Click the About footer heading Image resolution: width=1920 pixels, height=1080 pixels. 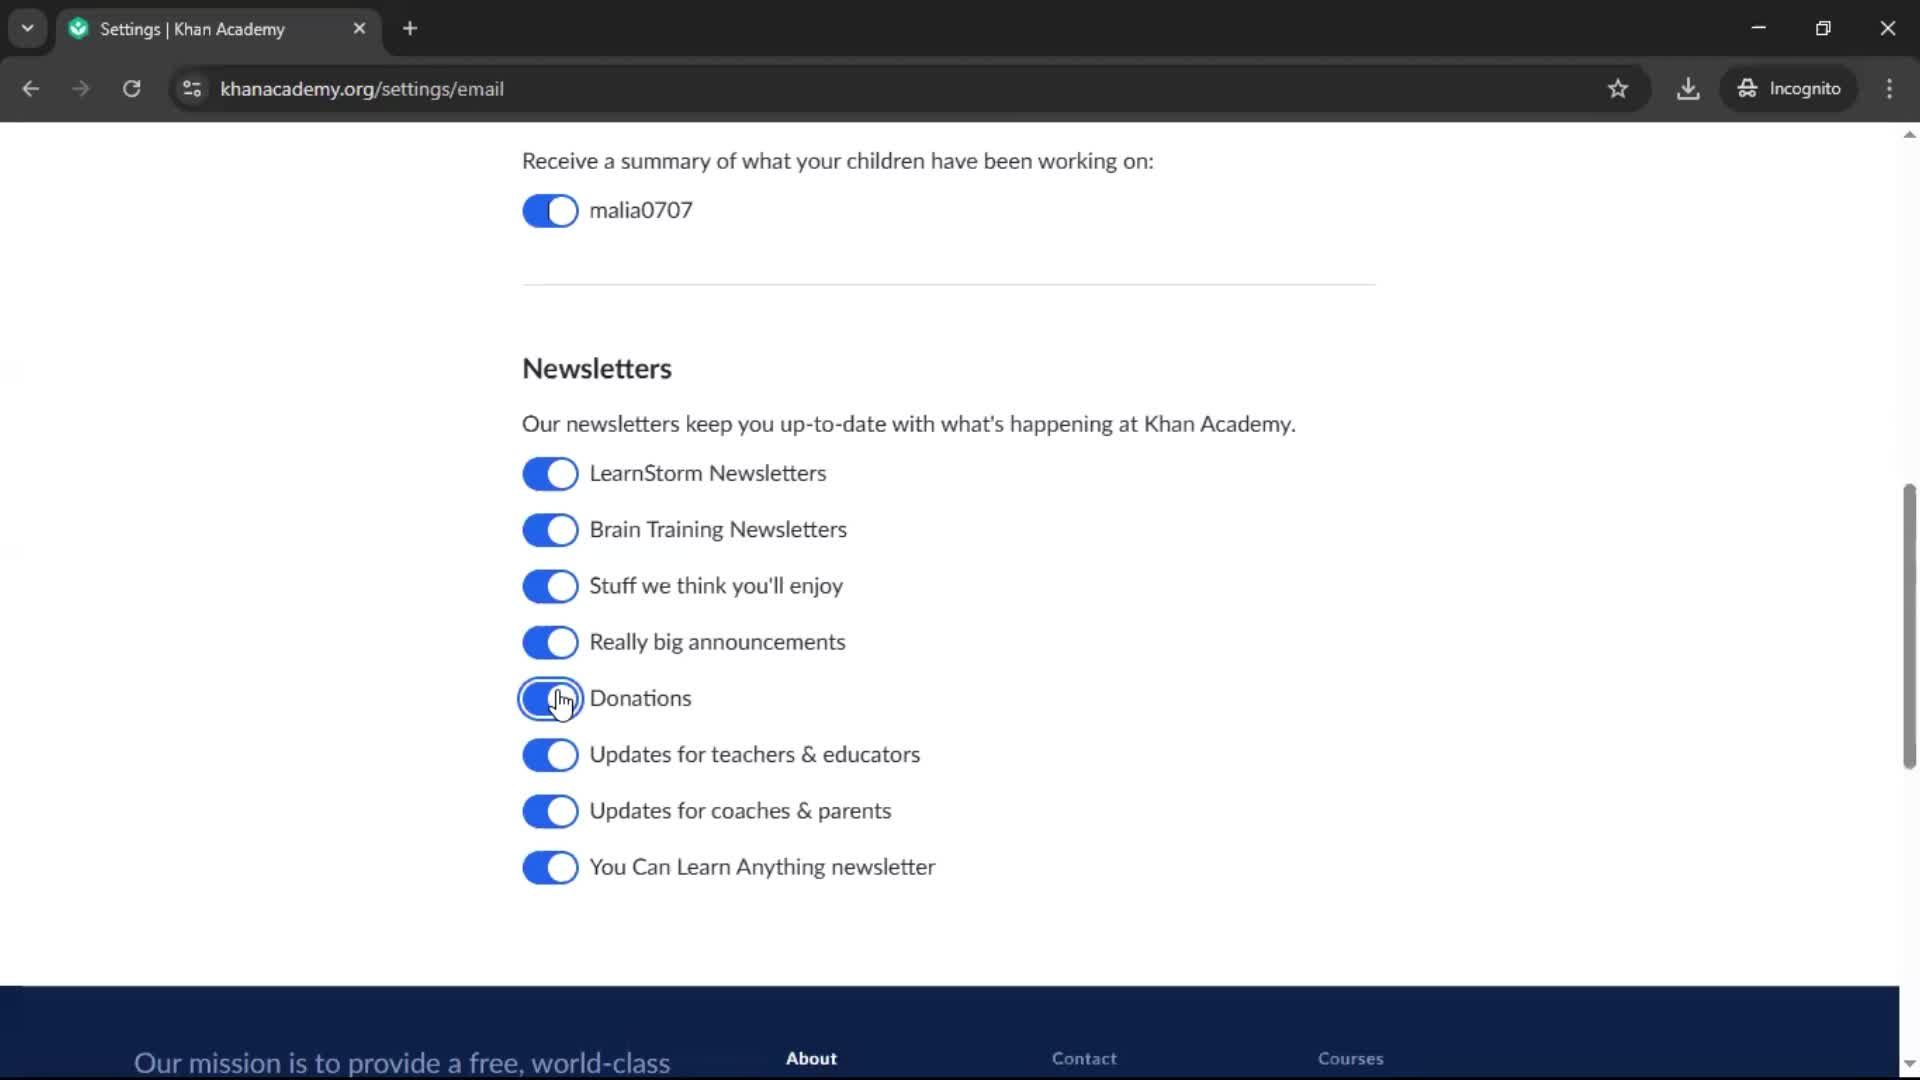(x=811, y=1058)
